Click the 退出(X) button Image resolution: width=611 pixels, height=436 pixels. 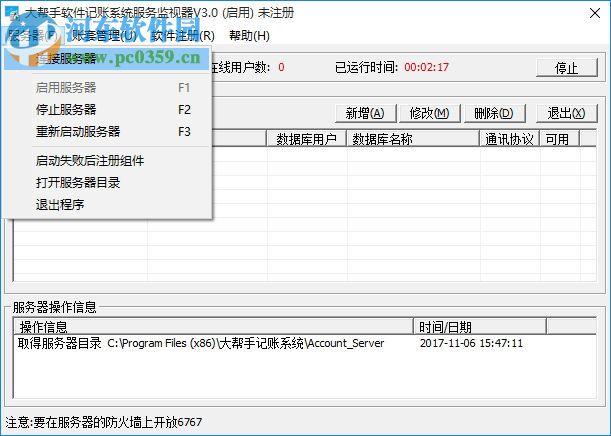tap(567, 113)
